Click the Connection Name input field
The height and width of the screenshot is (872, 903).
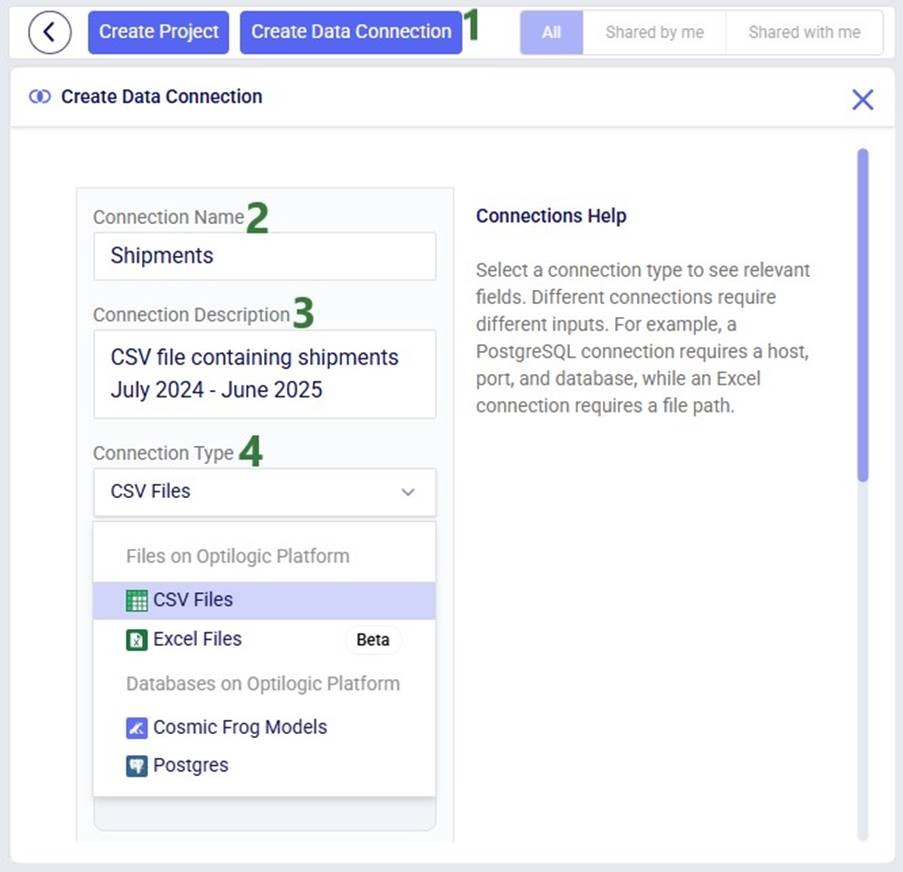[265, 256]
